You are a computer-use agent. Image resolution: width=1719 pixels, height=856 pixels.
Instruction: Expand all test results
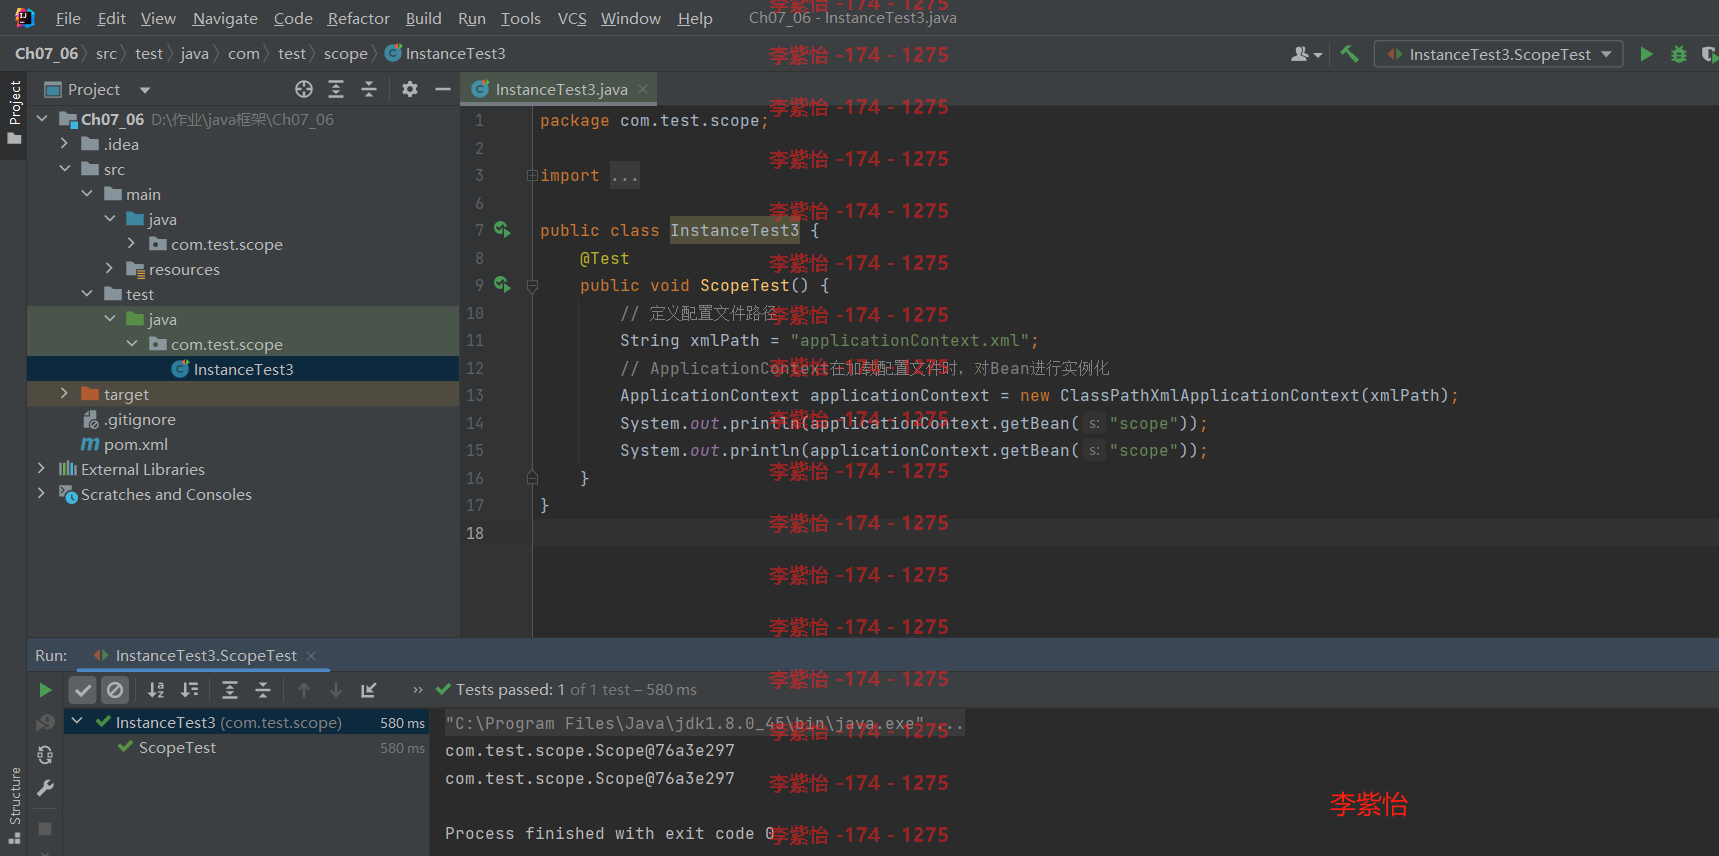(230, 689)
